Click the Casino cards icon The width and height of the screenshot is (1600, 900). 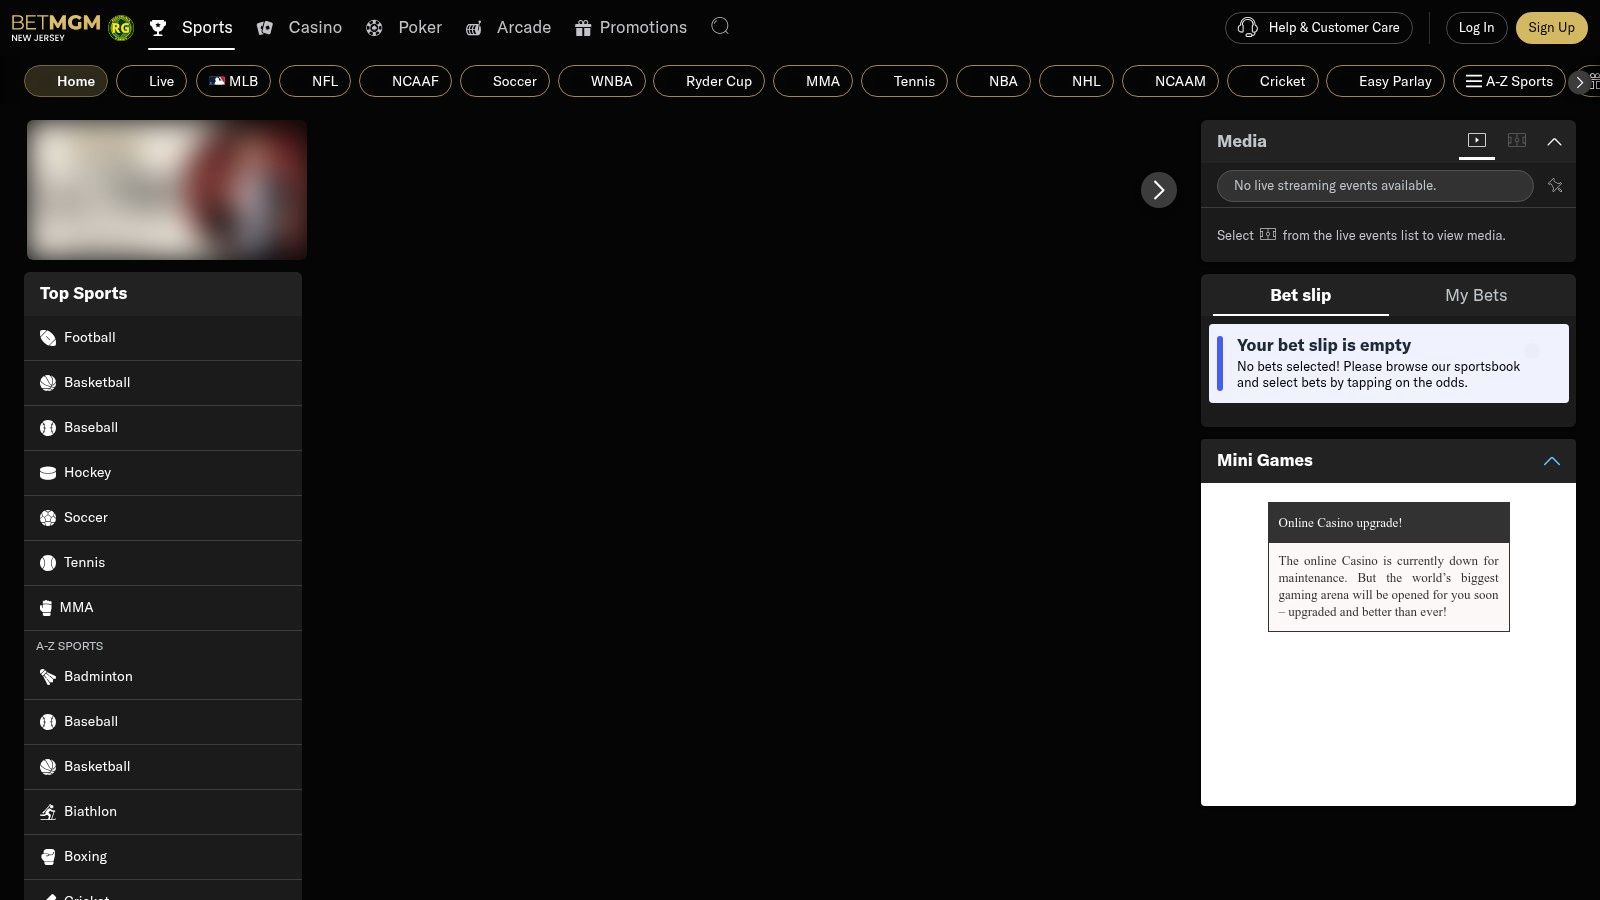265,28
